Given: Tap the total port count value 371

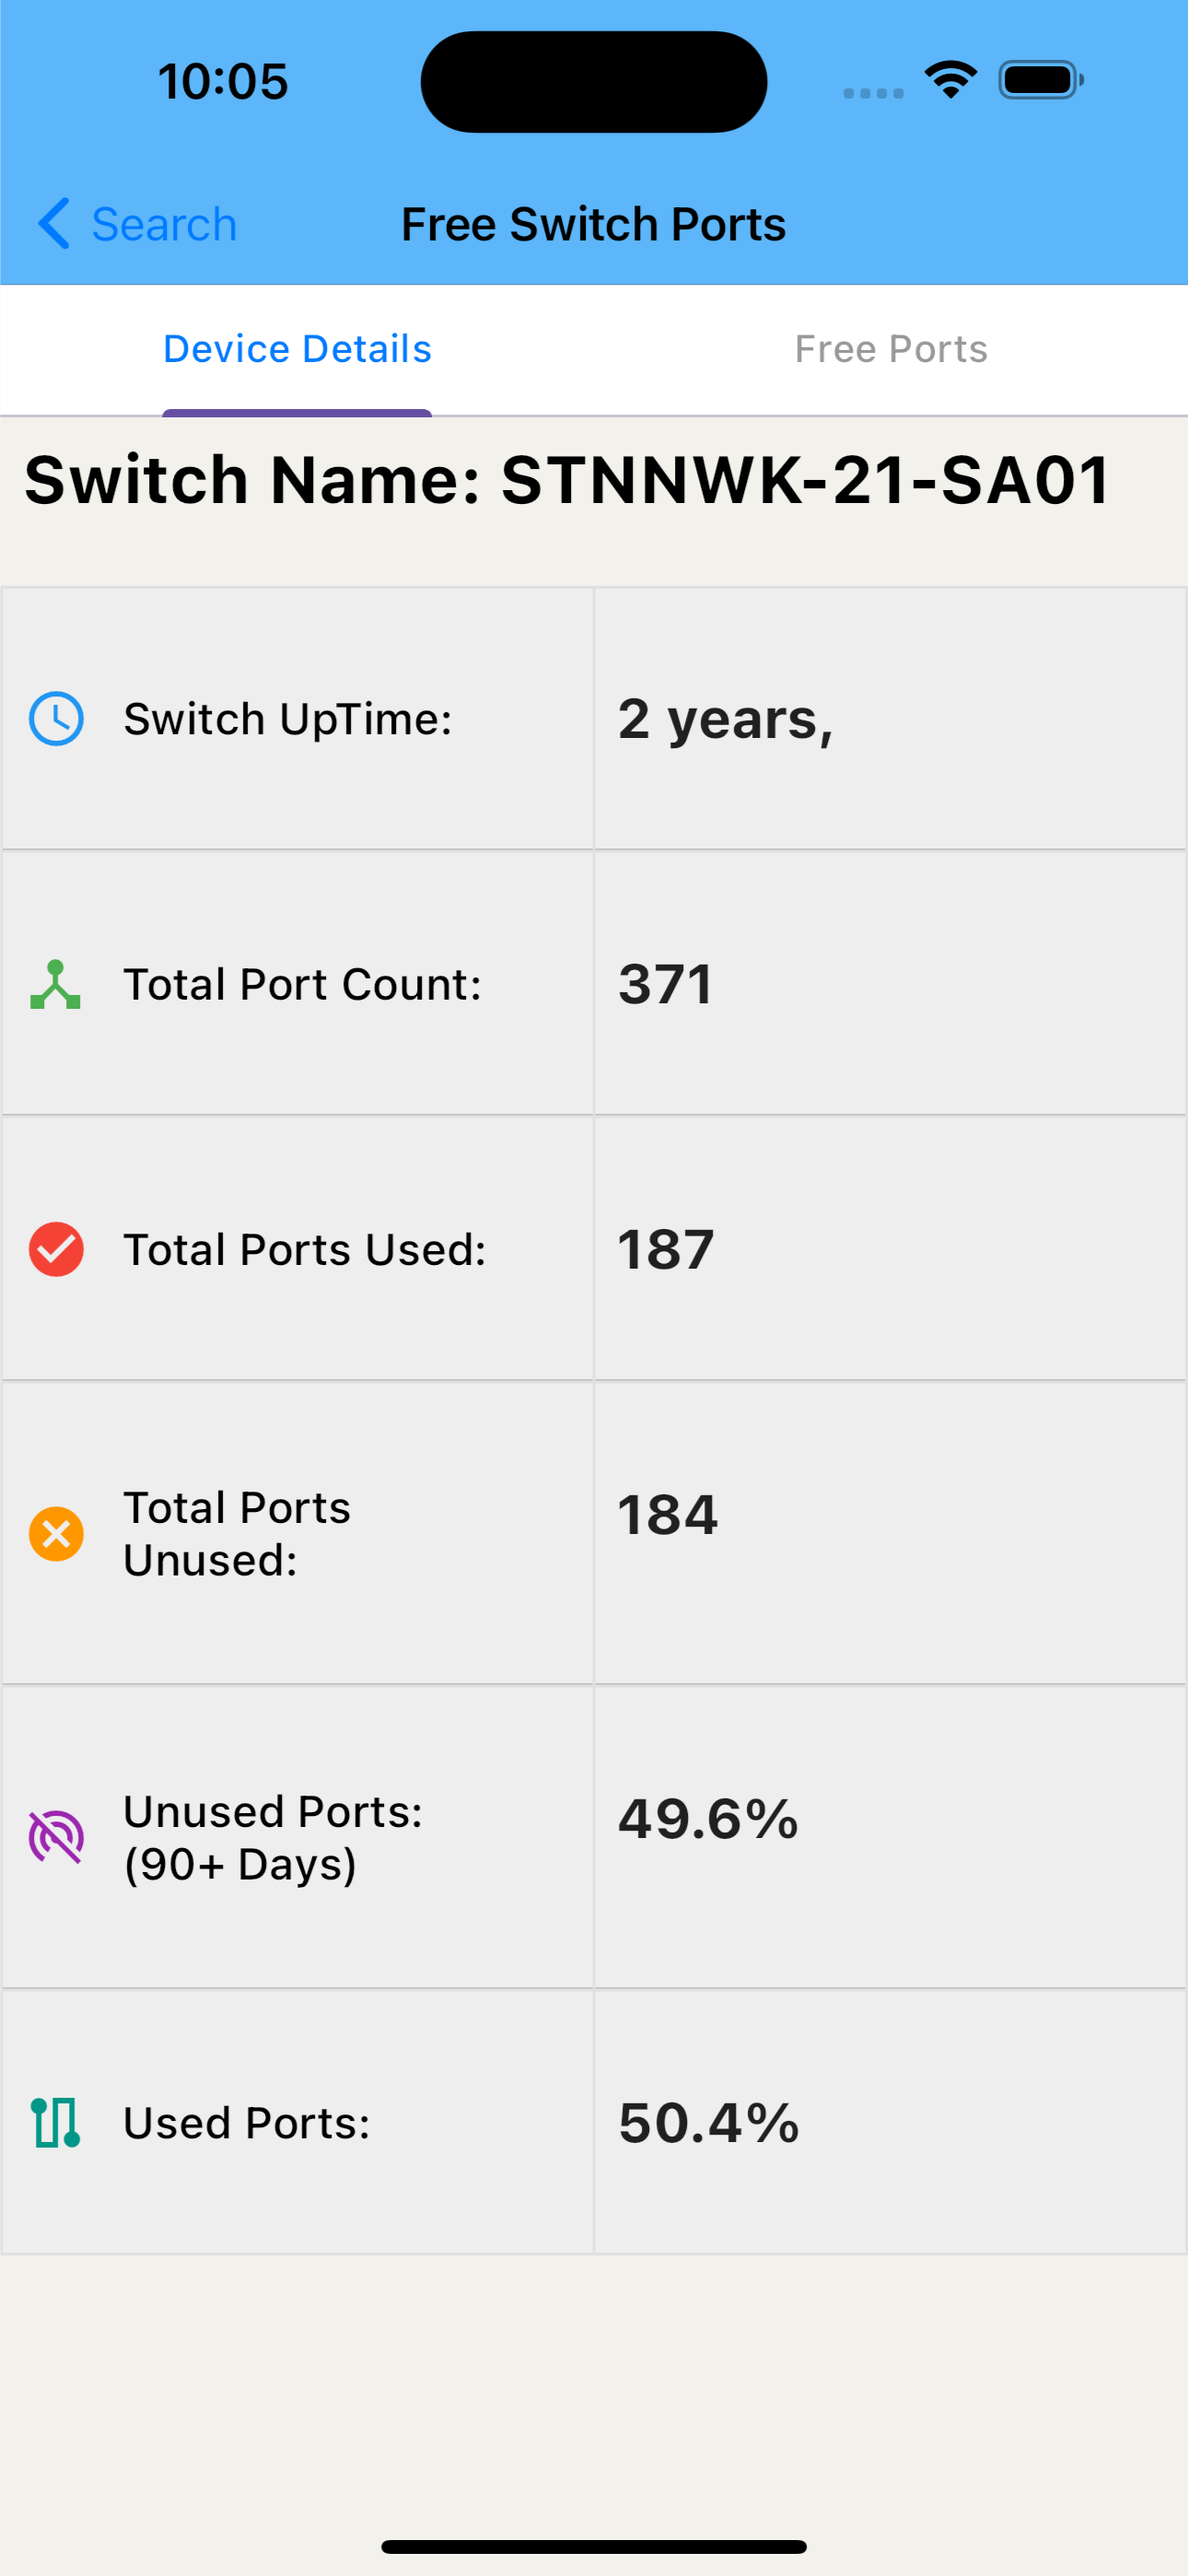Looking at the screenshot, I should coord(665,985).
